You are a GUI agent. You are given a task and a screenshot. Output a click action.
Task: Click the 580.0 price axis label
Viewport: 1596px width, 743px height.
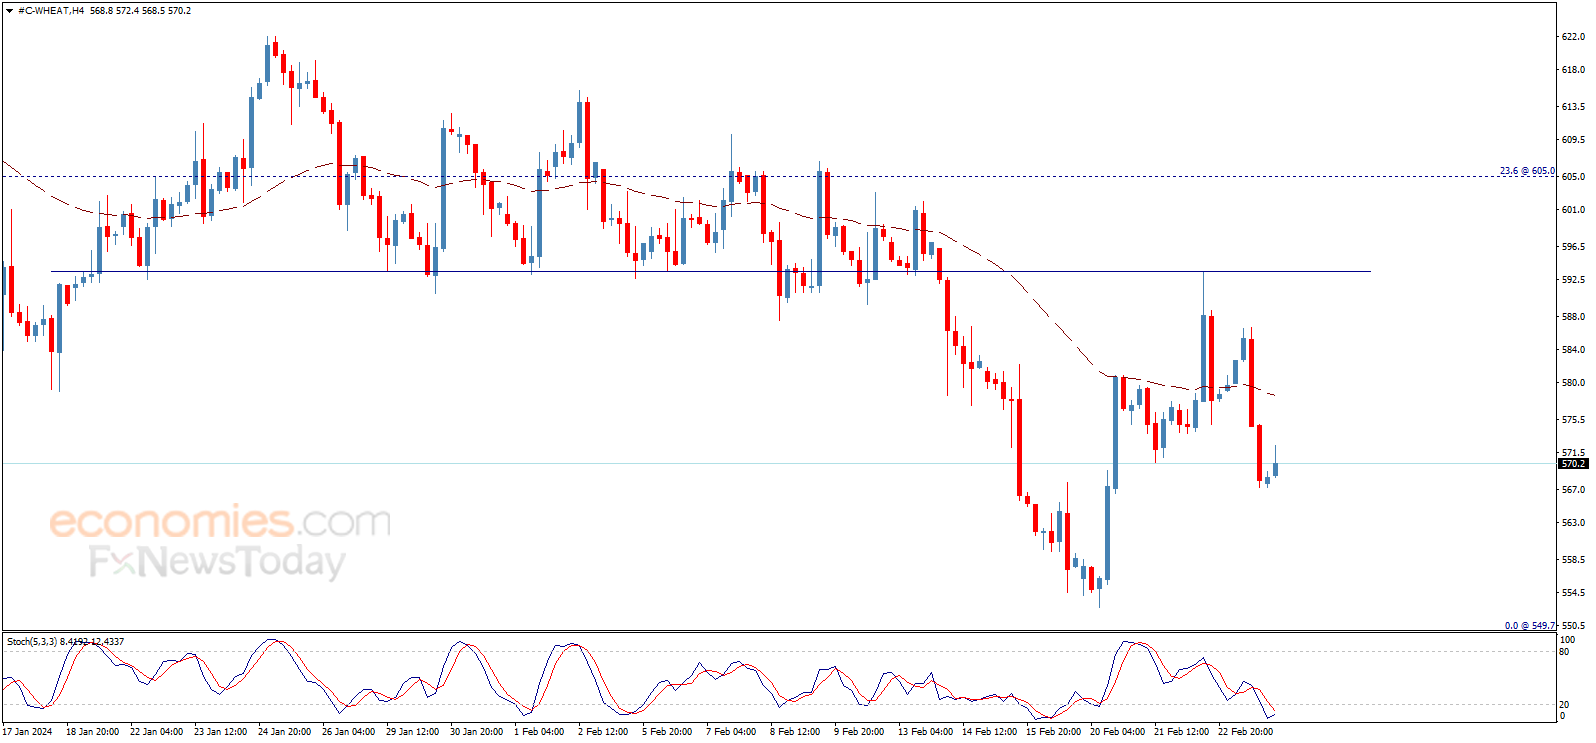click(1573, 383)
